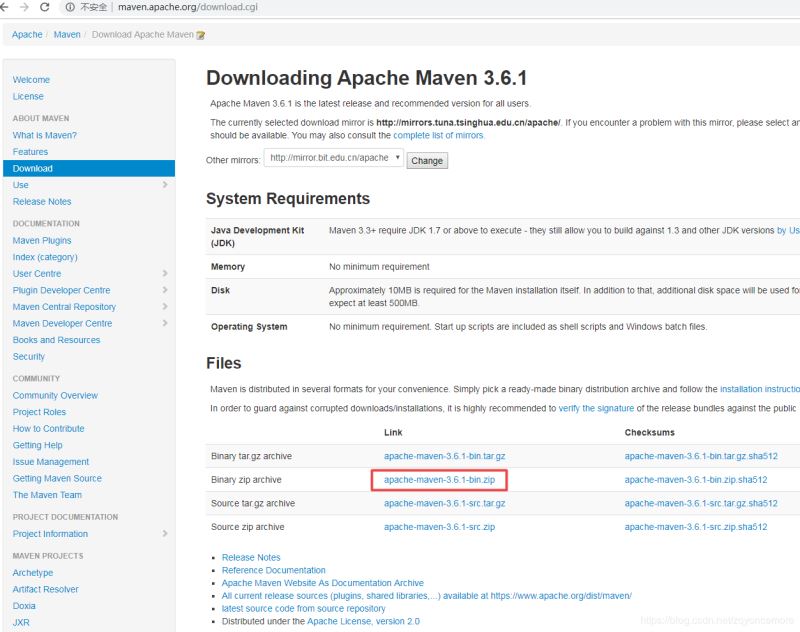
Task: Open Getting Maven Source sidebar link
Action: [57, 478]
